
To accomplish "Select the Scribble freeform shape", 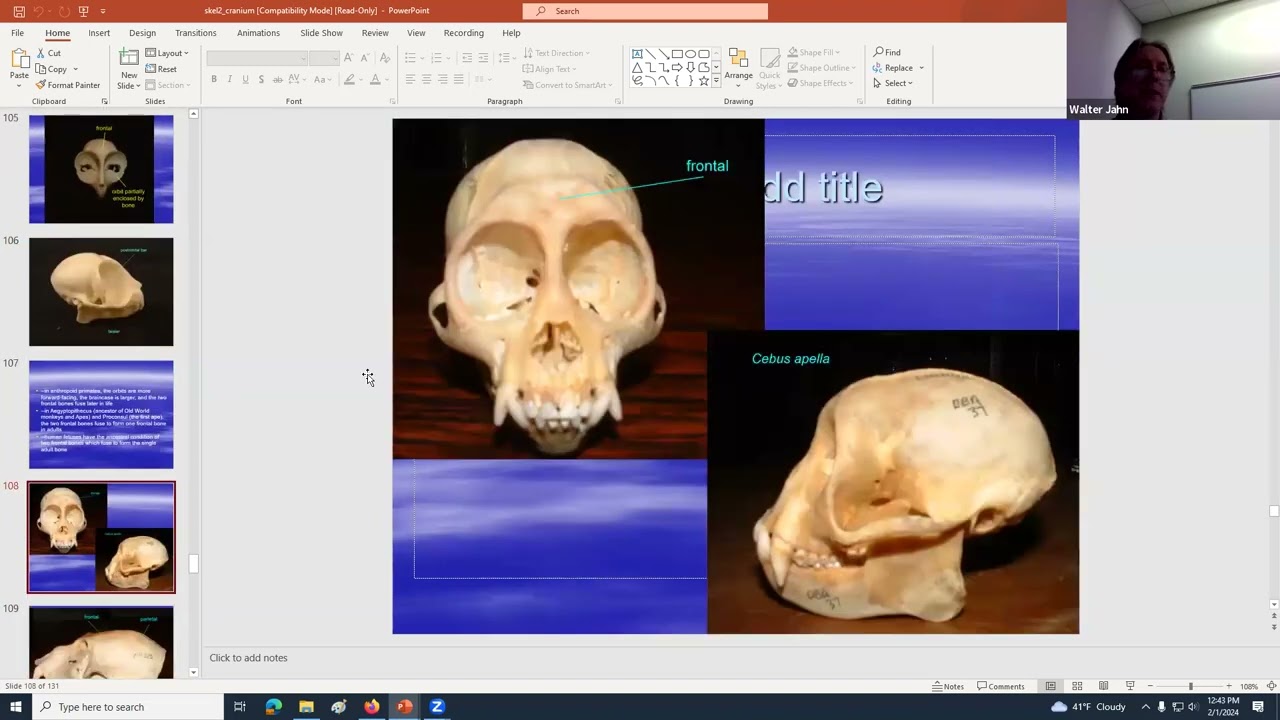I will (x=637, y=80).
